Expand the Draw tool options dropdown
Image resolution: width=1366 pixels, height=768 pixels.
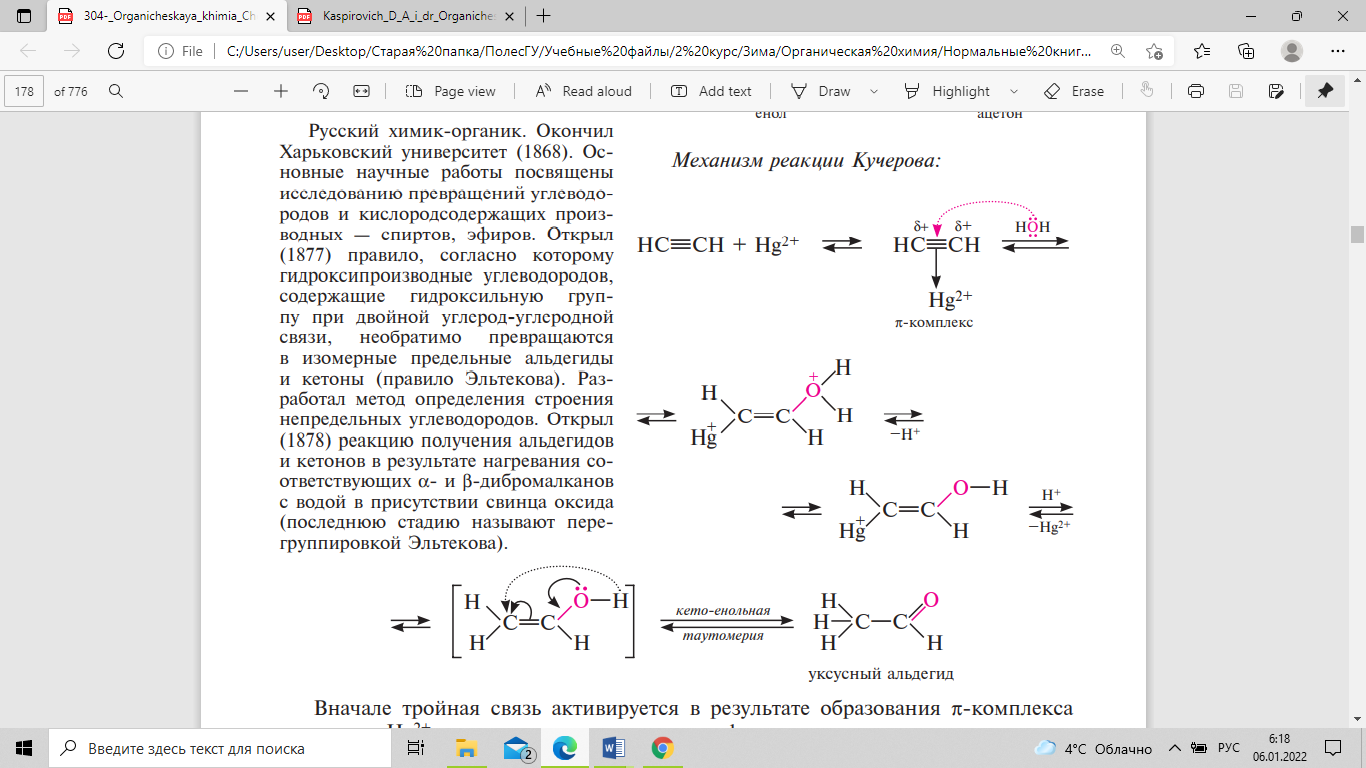point(874,91)
